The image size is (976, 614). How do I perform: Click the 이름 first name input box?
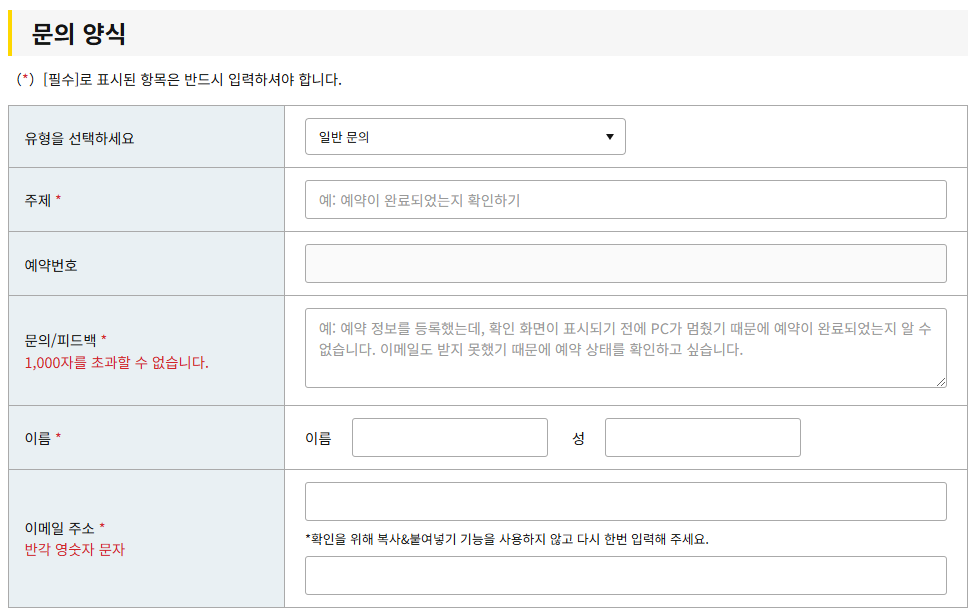(449, 438)
